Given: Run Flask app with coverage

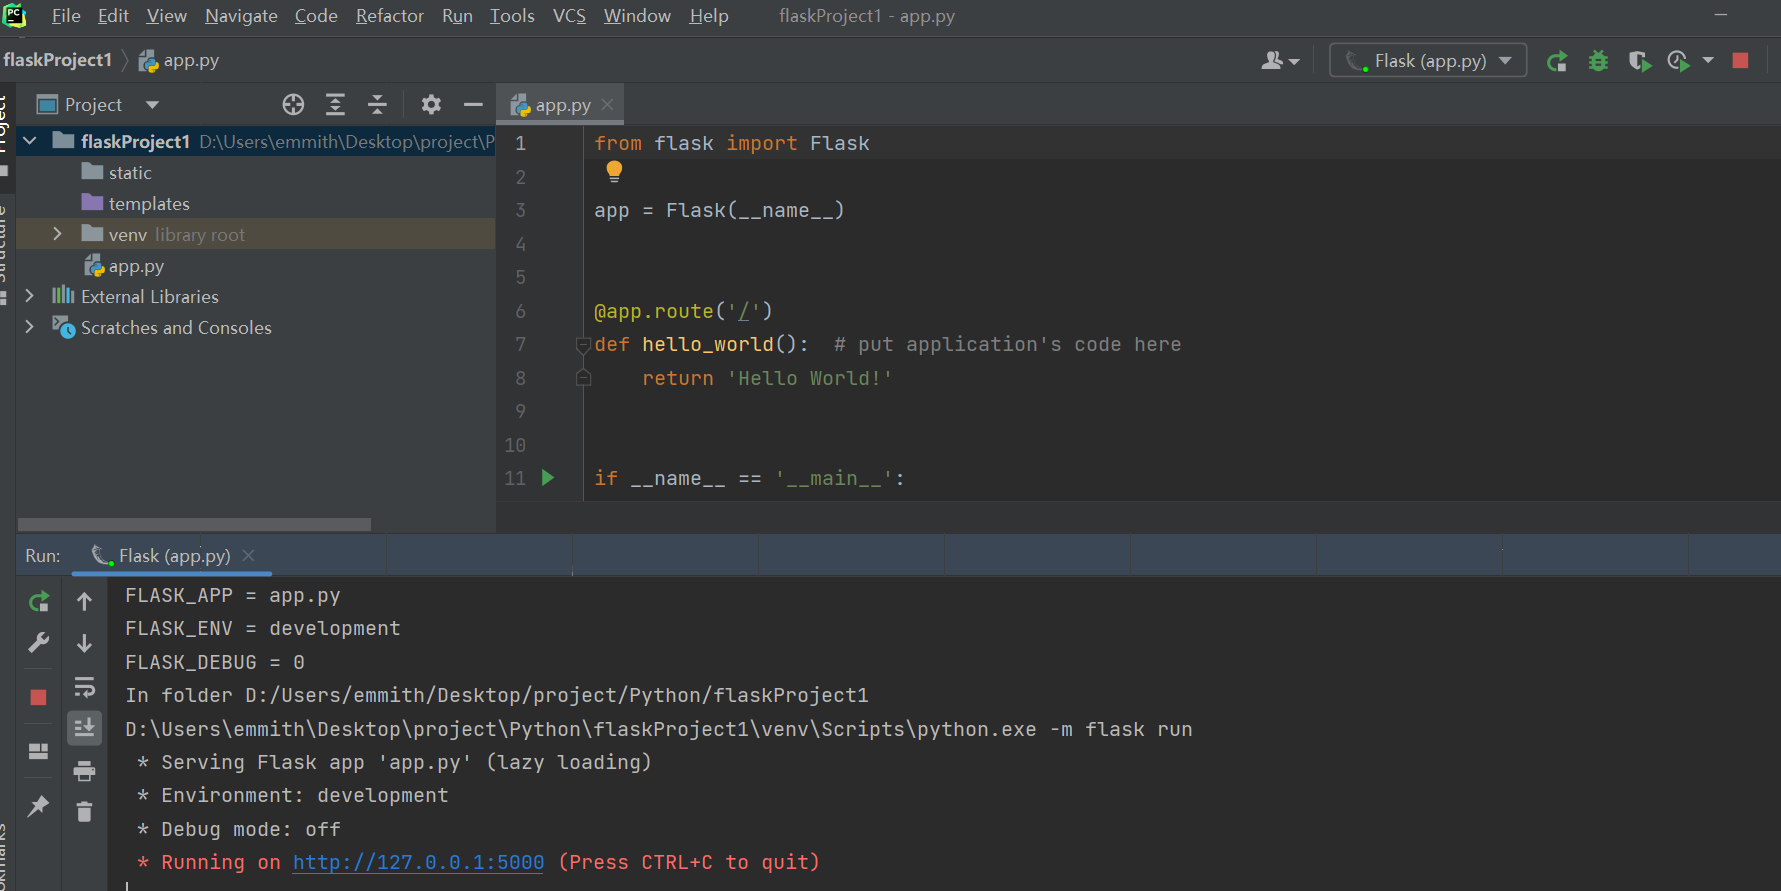Looking at the screenshot, I should pyautogui.click(x=1639, y=62).
